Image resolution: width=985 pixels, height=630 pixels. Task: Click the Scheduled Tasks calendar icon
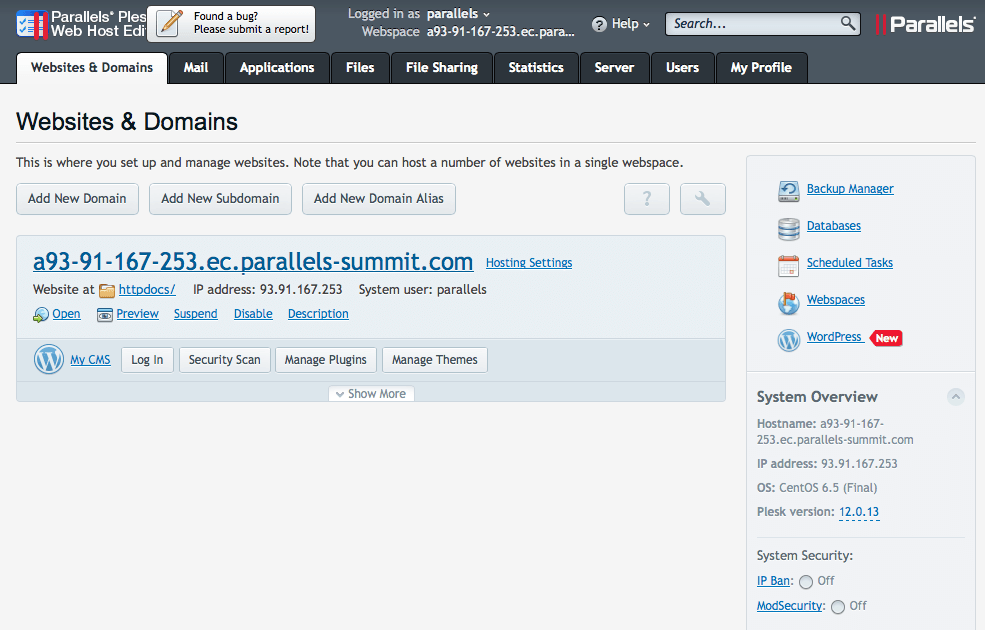(788, 266)
